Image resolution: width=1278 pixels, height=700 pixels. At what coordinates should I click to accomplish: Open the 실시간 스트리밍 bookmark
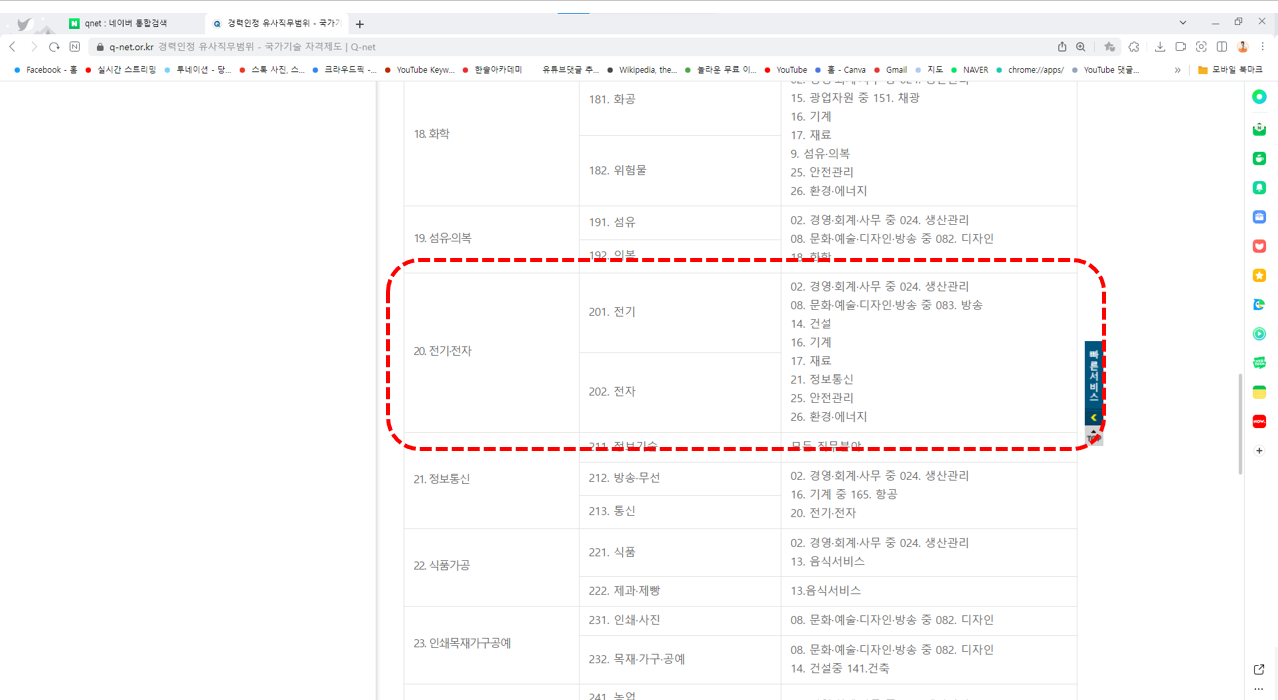click(x=123, y=70)
